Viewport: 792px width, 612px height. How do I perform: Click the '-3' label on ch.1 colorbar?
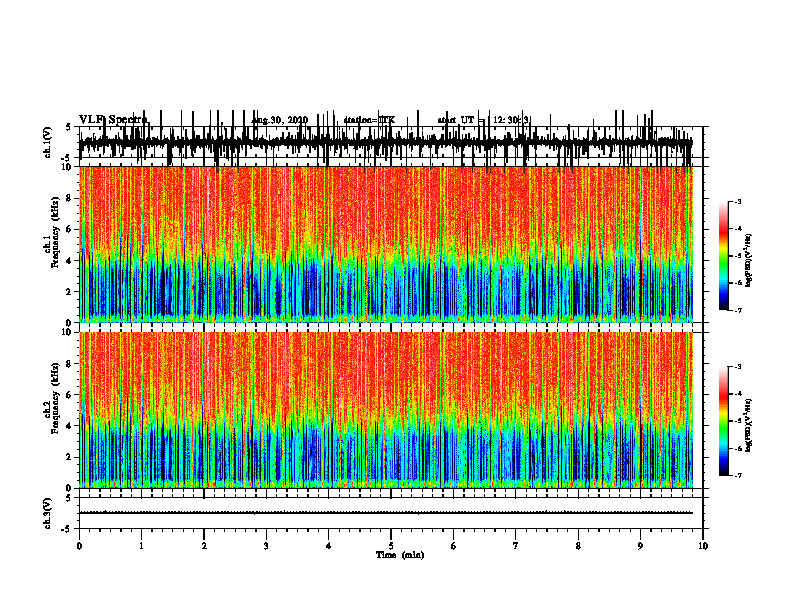(x=738, y=201)
